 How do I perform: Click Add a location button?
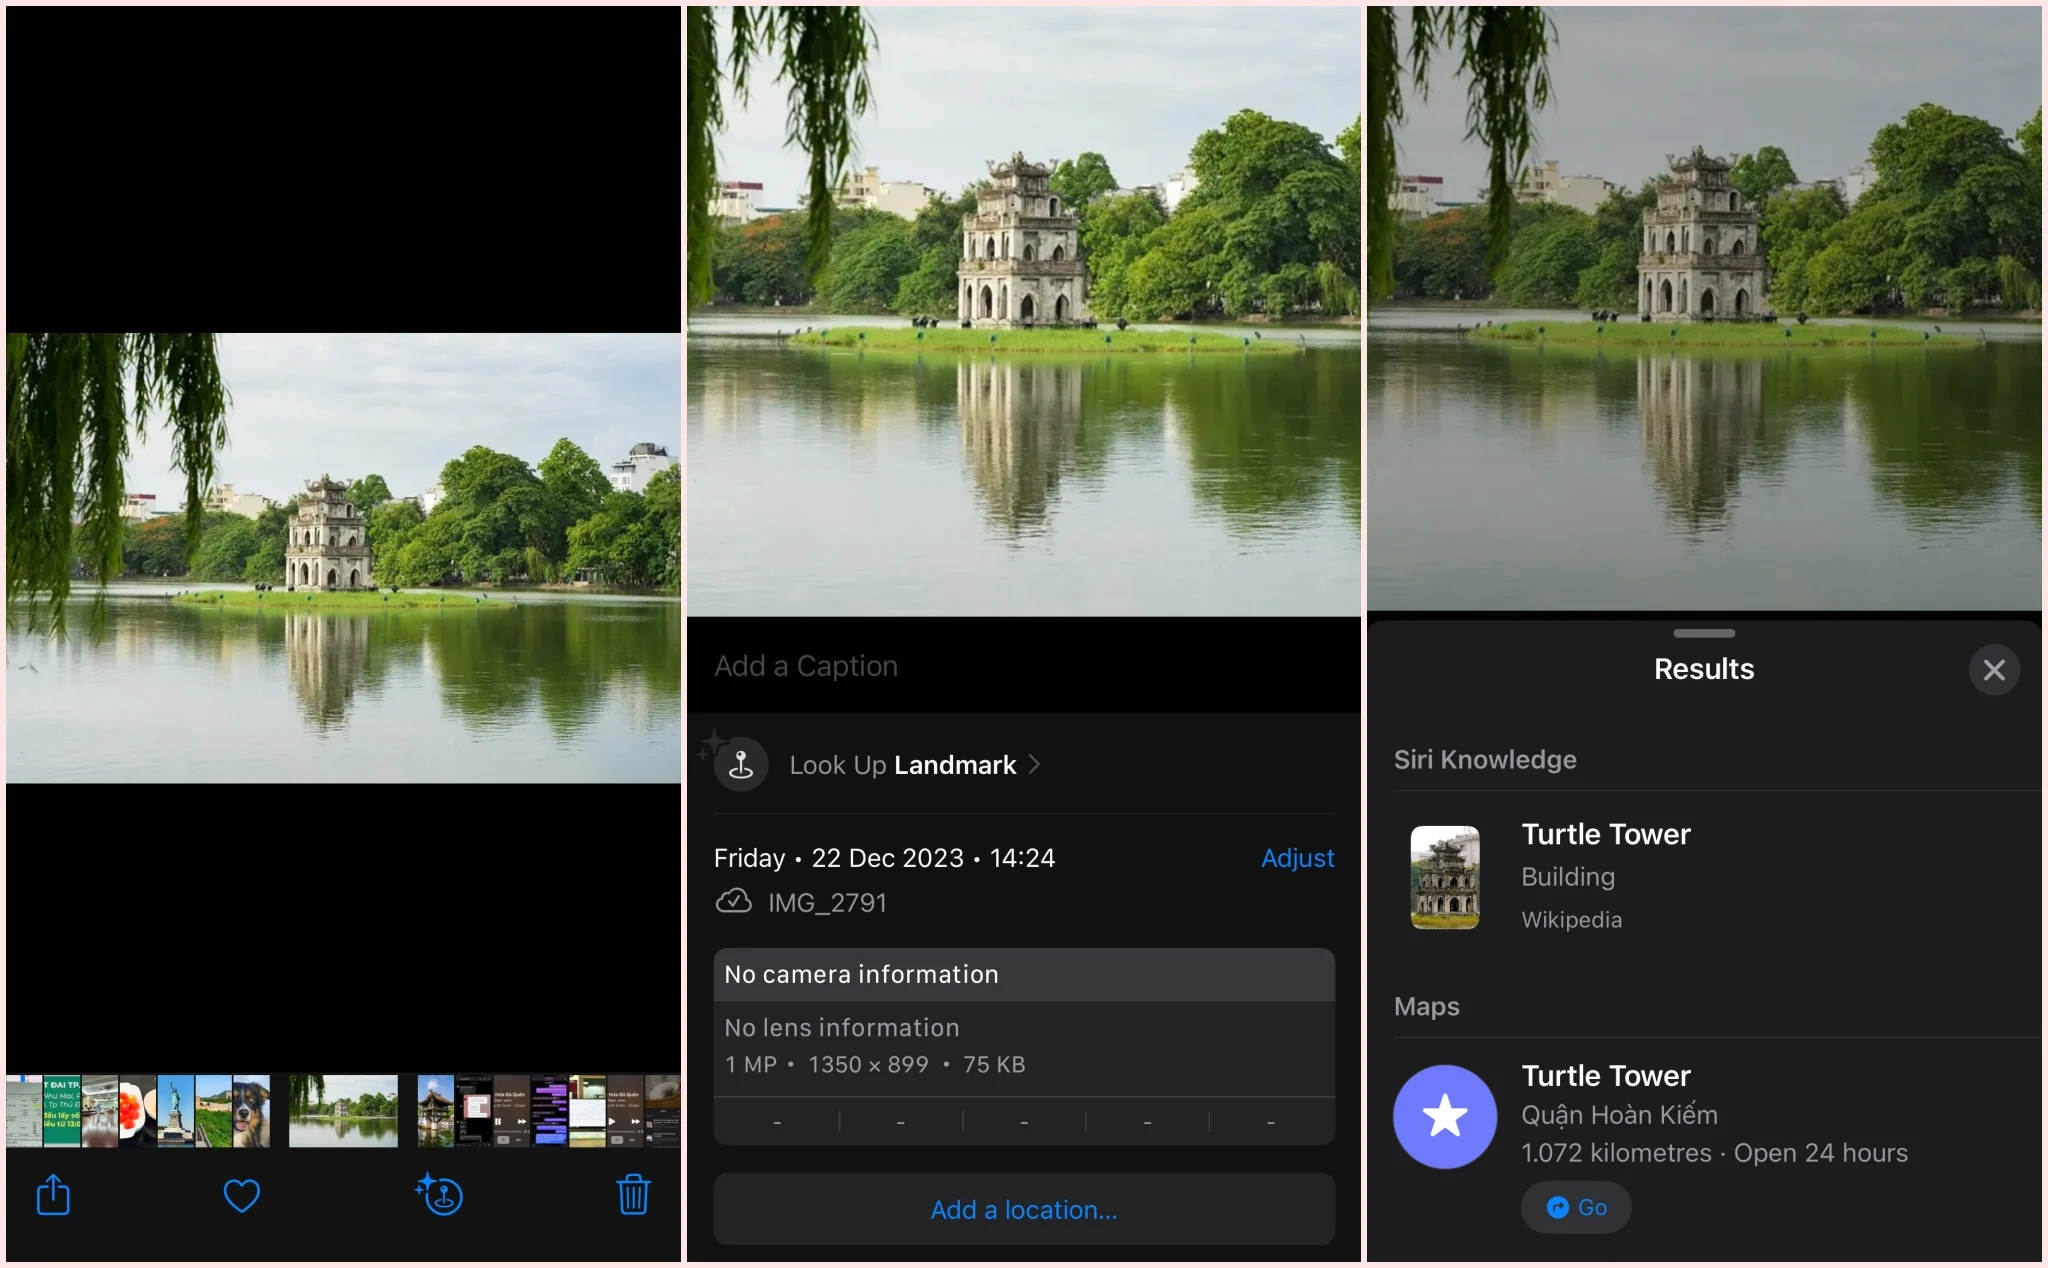tap(1024, 1209)
